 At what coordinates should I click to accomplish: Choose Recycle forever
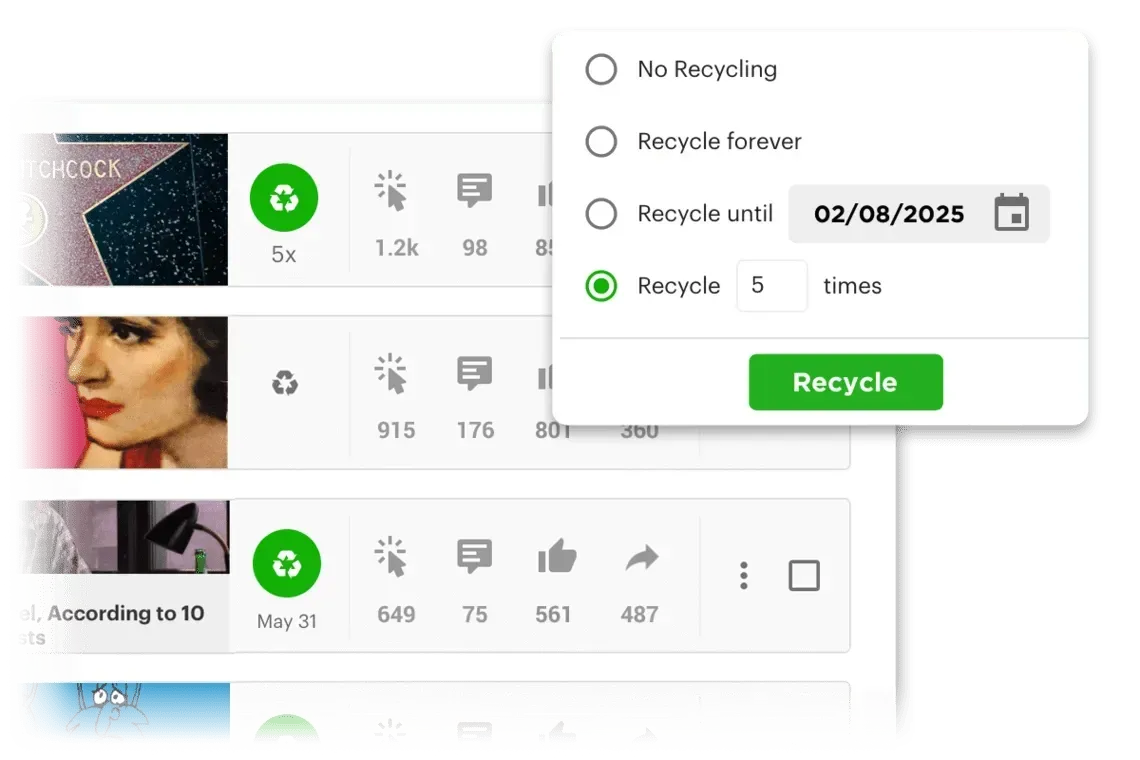point(601,141)
